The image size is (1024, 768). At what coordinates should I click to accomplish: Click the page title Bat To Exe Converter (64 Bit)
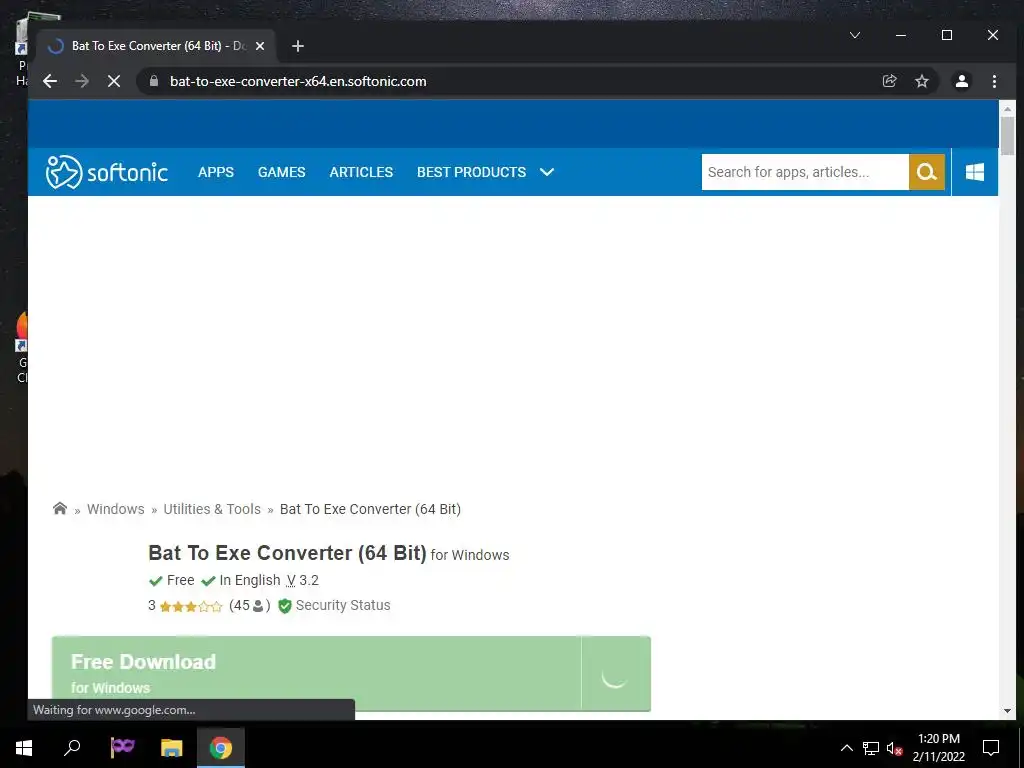[287, 552]
